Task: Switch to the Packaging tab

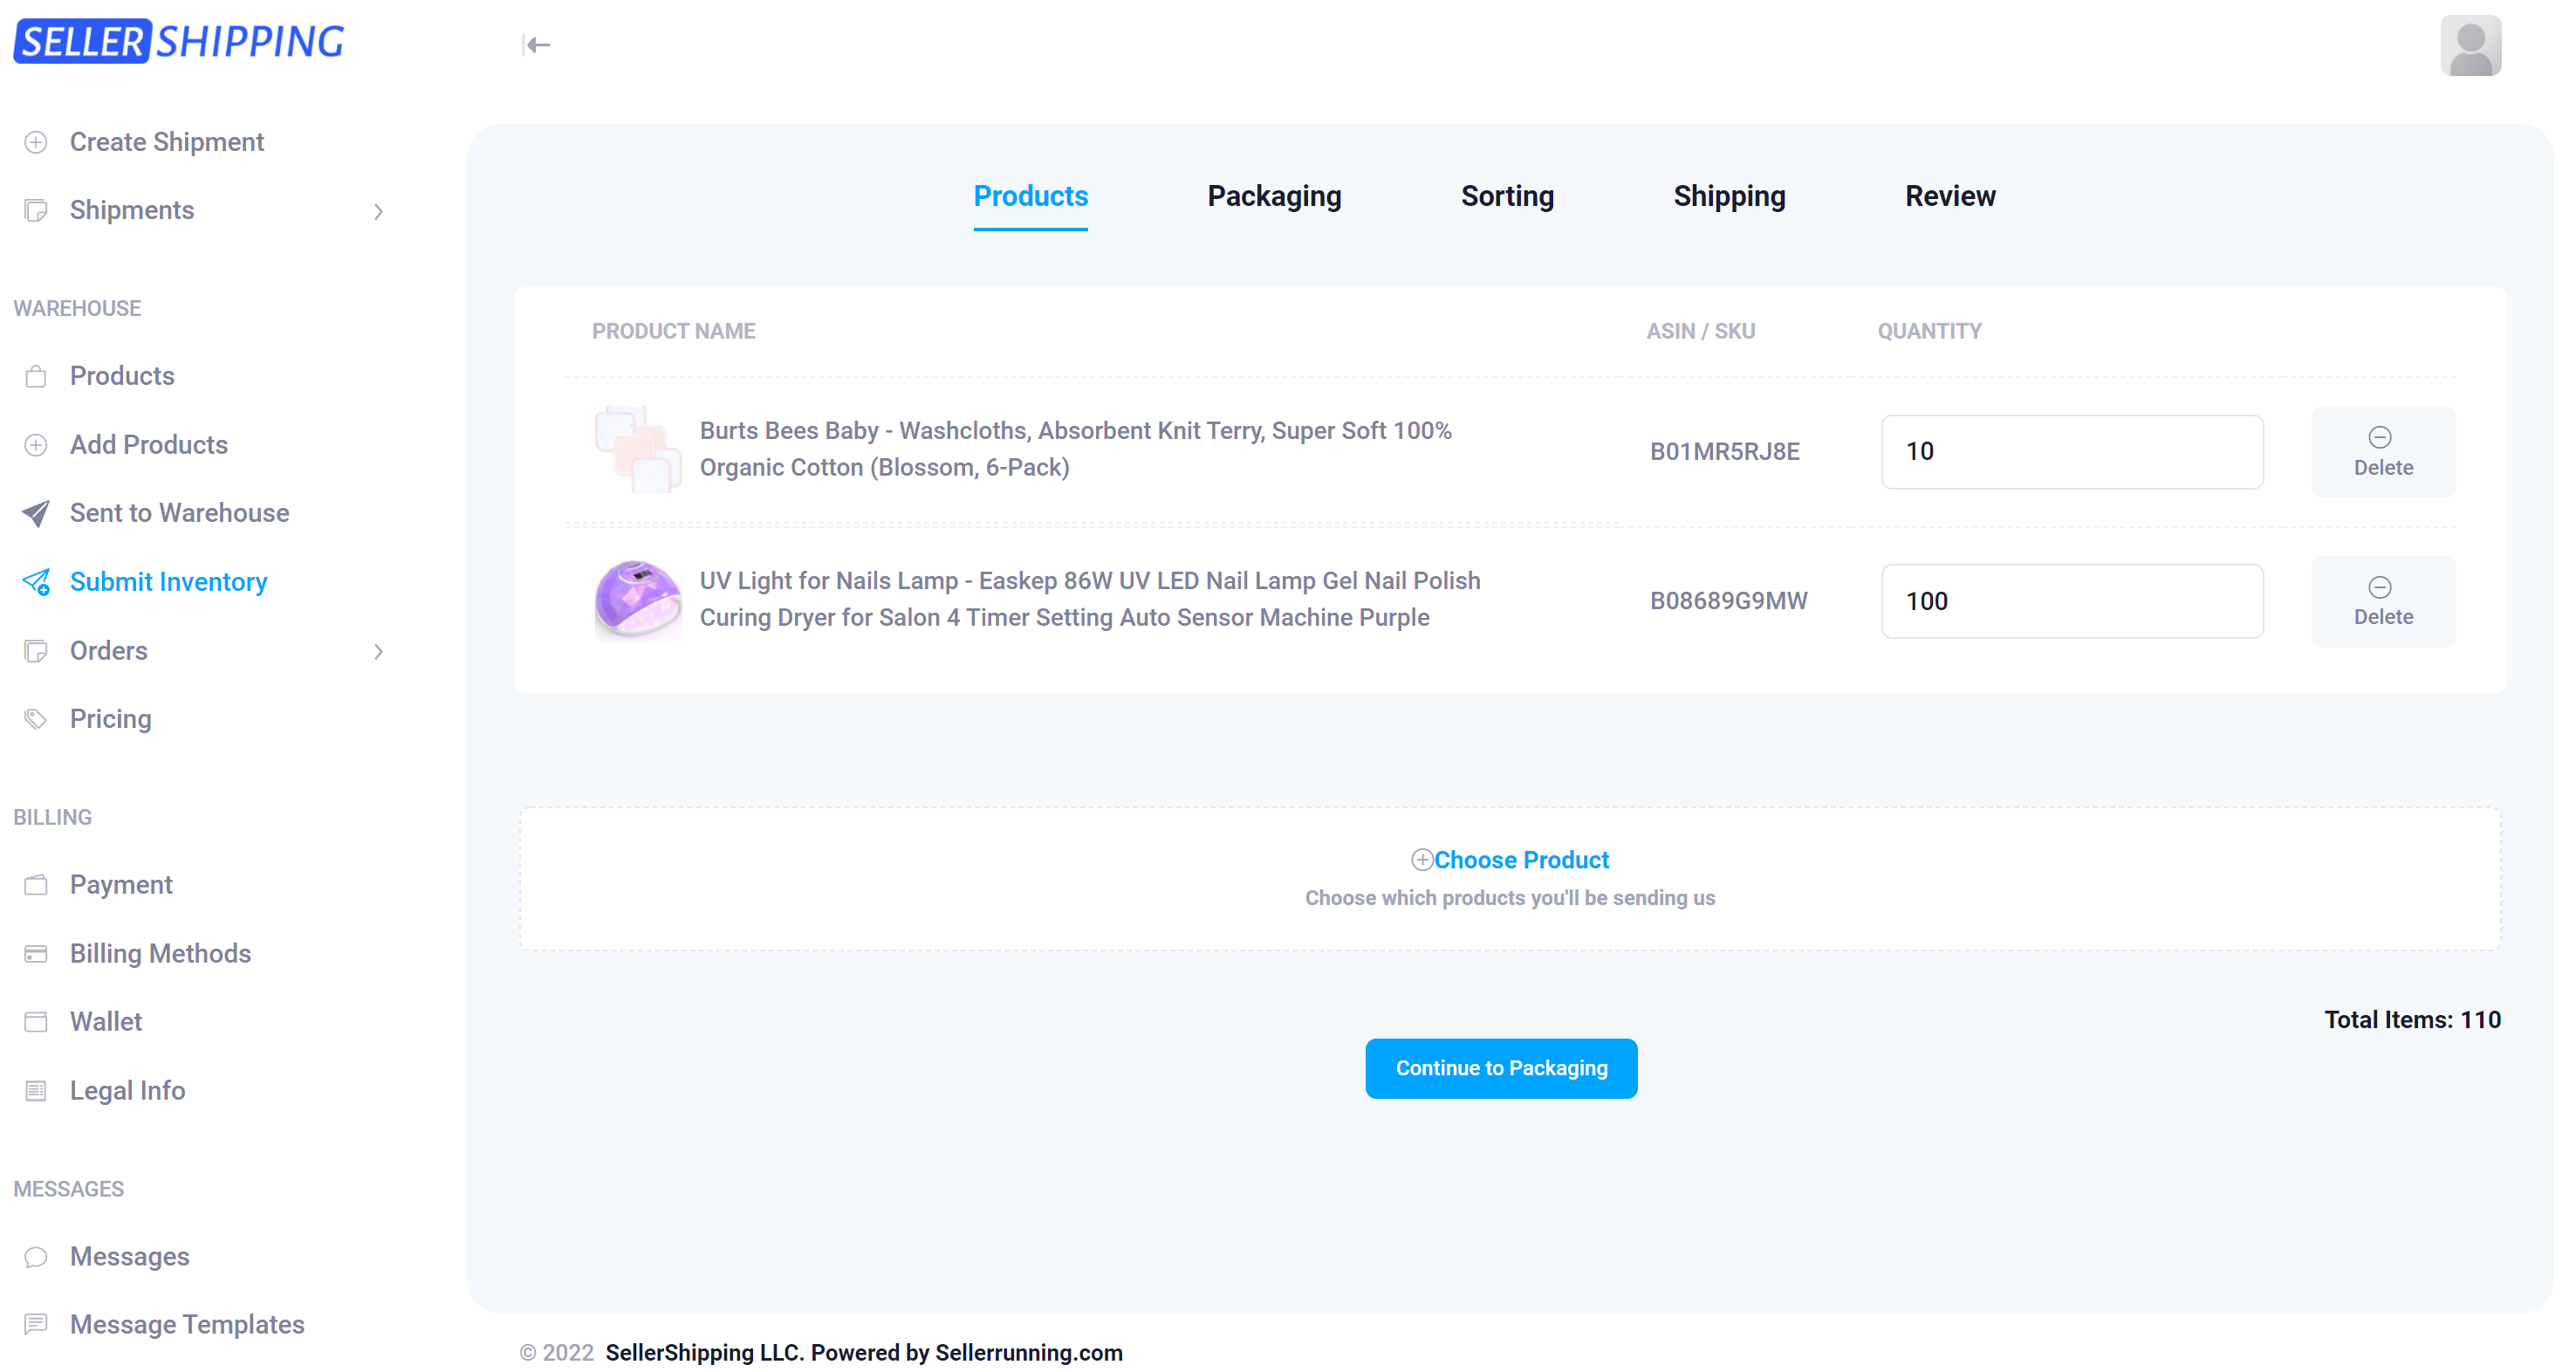Action: pos(1274,196)
